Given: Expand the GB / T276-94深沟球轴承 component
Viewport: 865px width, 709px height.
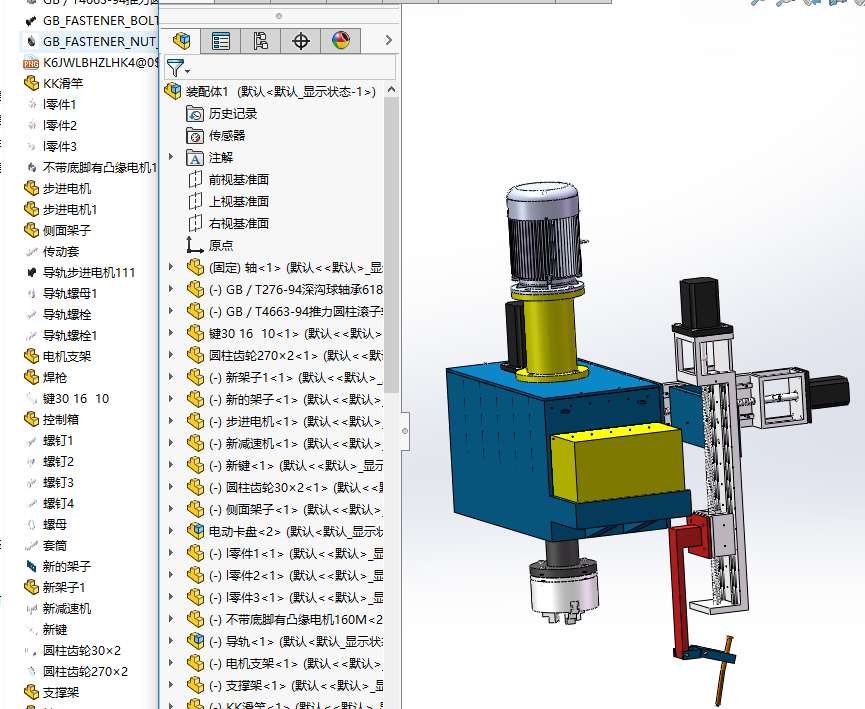Looking at the screenshot, I should (171, 289).
